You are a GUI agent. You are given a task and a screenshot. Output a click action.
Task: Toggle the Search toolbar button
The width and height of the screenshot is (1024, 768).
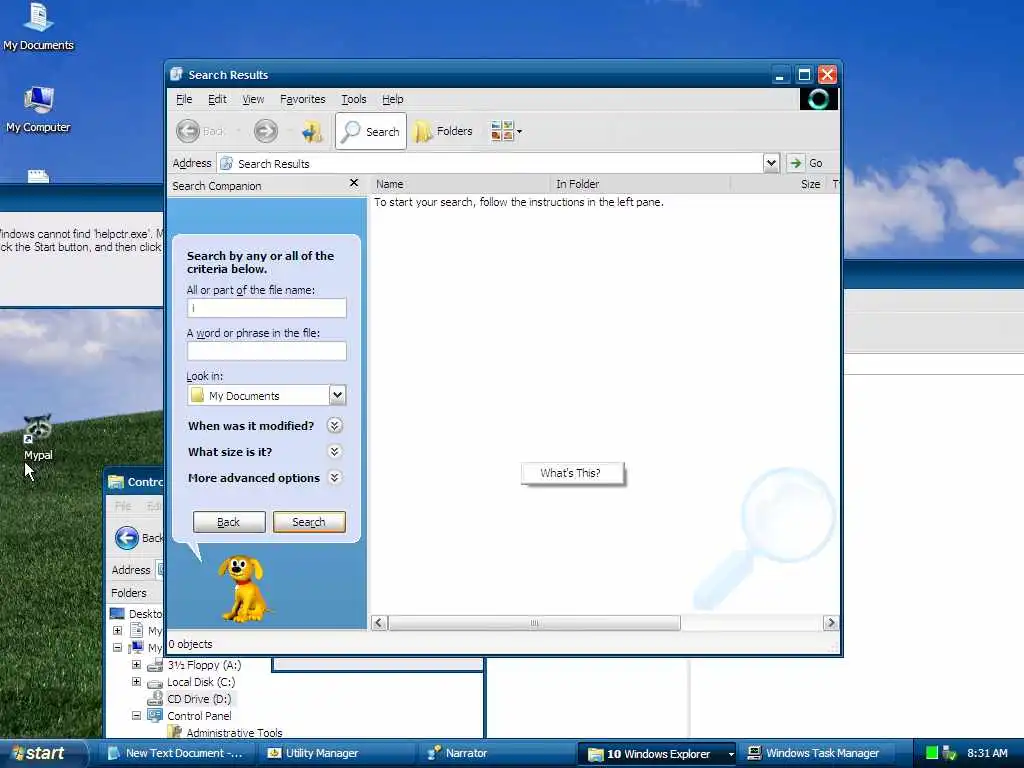pos(371,131)
